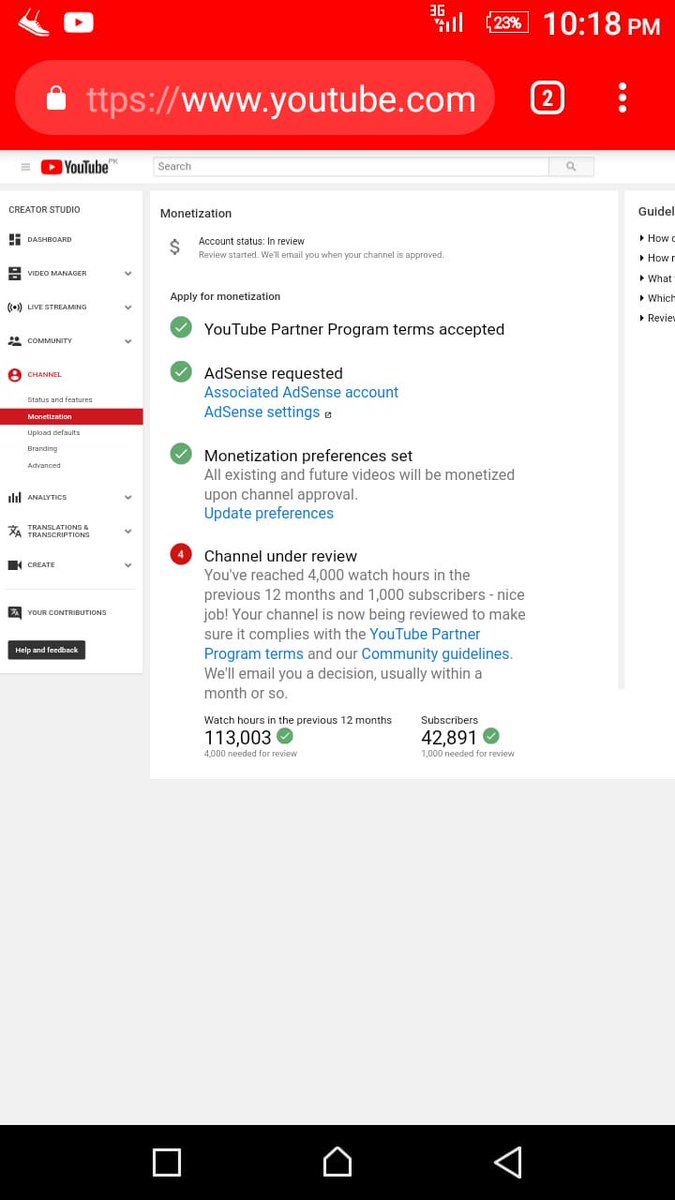Viewport: 675px width, 1200px height.
Task: Open Branding under Channel
Action: (42, 449)
